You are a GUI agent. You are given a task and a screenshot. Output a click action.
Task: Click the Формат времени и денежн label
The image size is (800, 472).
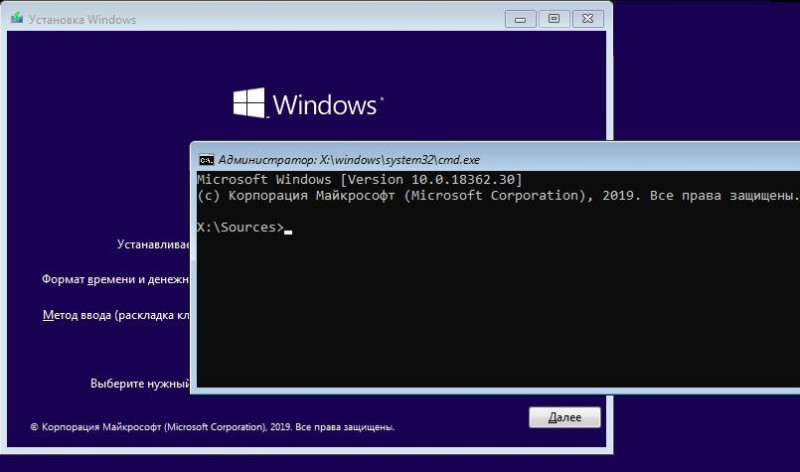(115, 280)
